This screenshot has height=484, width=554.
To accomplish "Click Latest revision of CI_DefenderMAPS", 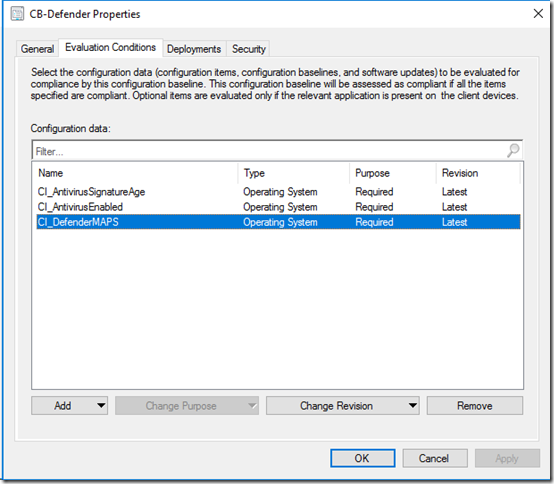I will (454, 222).
